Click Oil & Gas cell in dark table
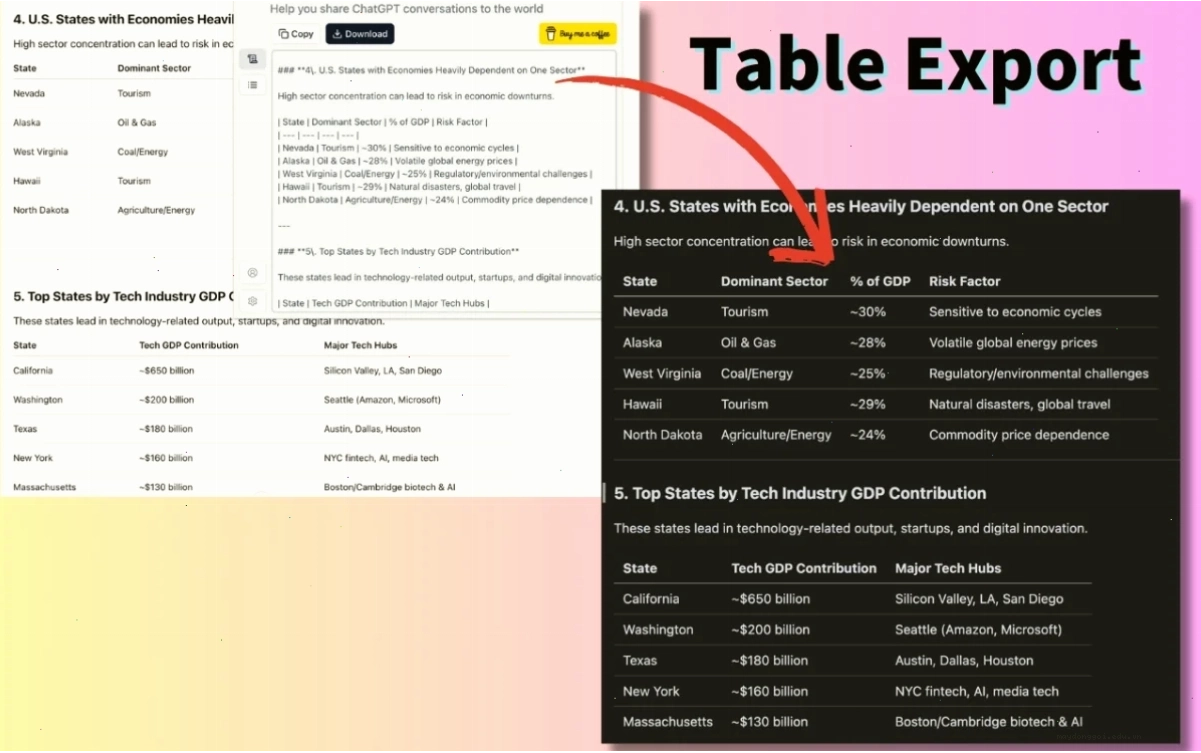This screenshot has height=753, width=1201. click(x=748, y=342)
